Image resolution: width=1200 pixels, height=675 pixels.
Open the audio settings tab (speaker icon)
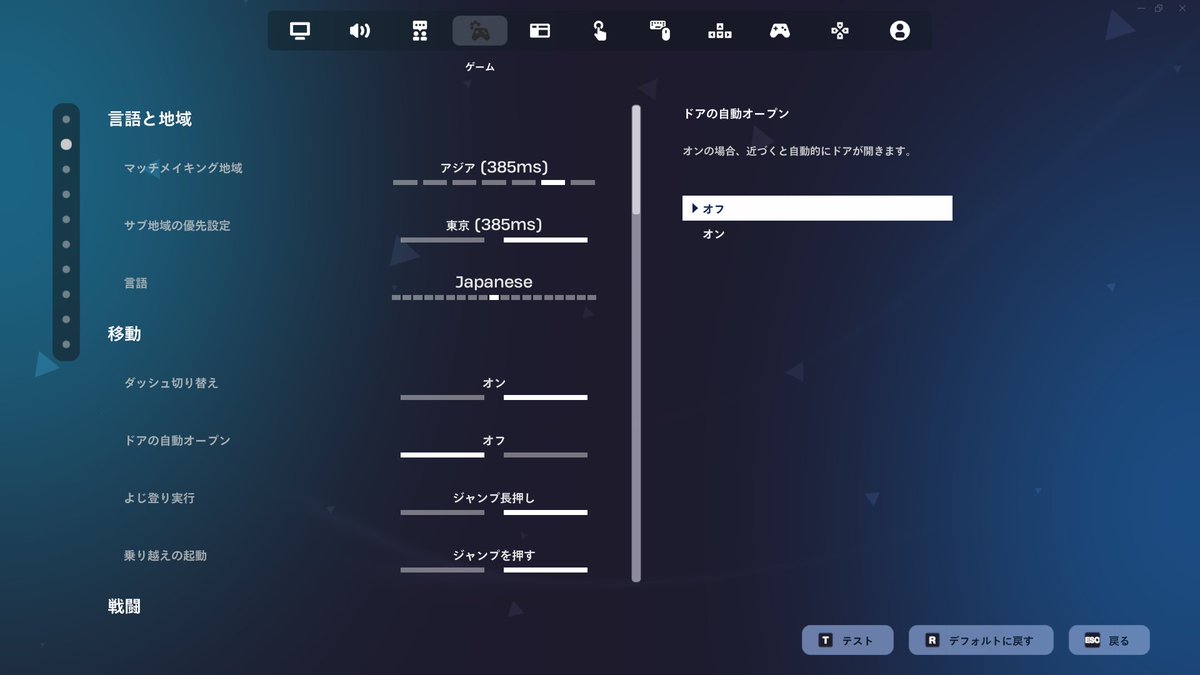[360, 31]
